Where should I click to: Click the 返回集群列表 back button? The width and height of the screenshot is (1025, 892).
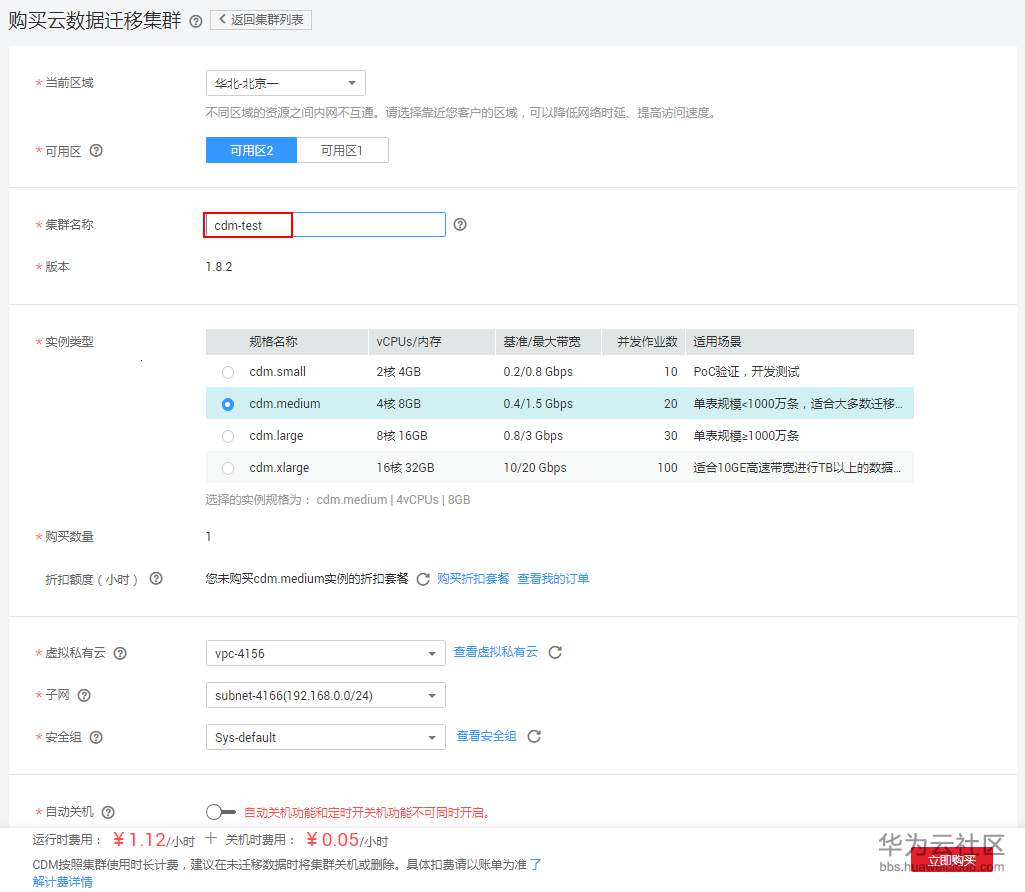pos(261,20)
